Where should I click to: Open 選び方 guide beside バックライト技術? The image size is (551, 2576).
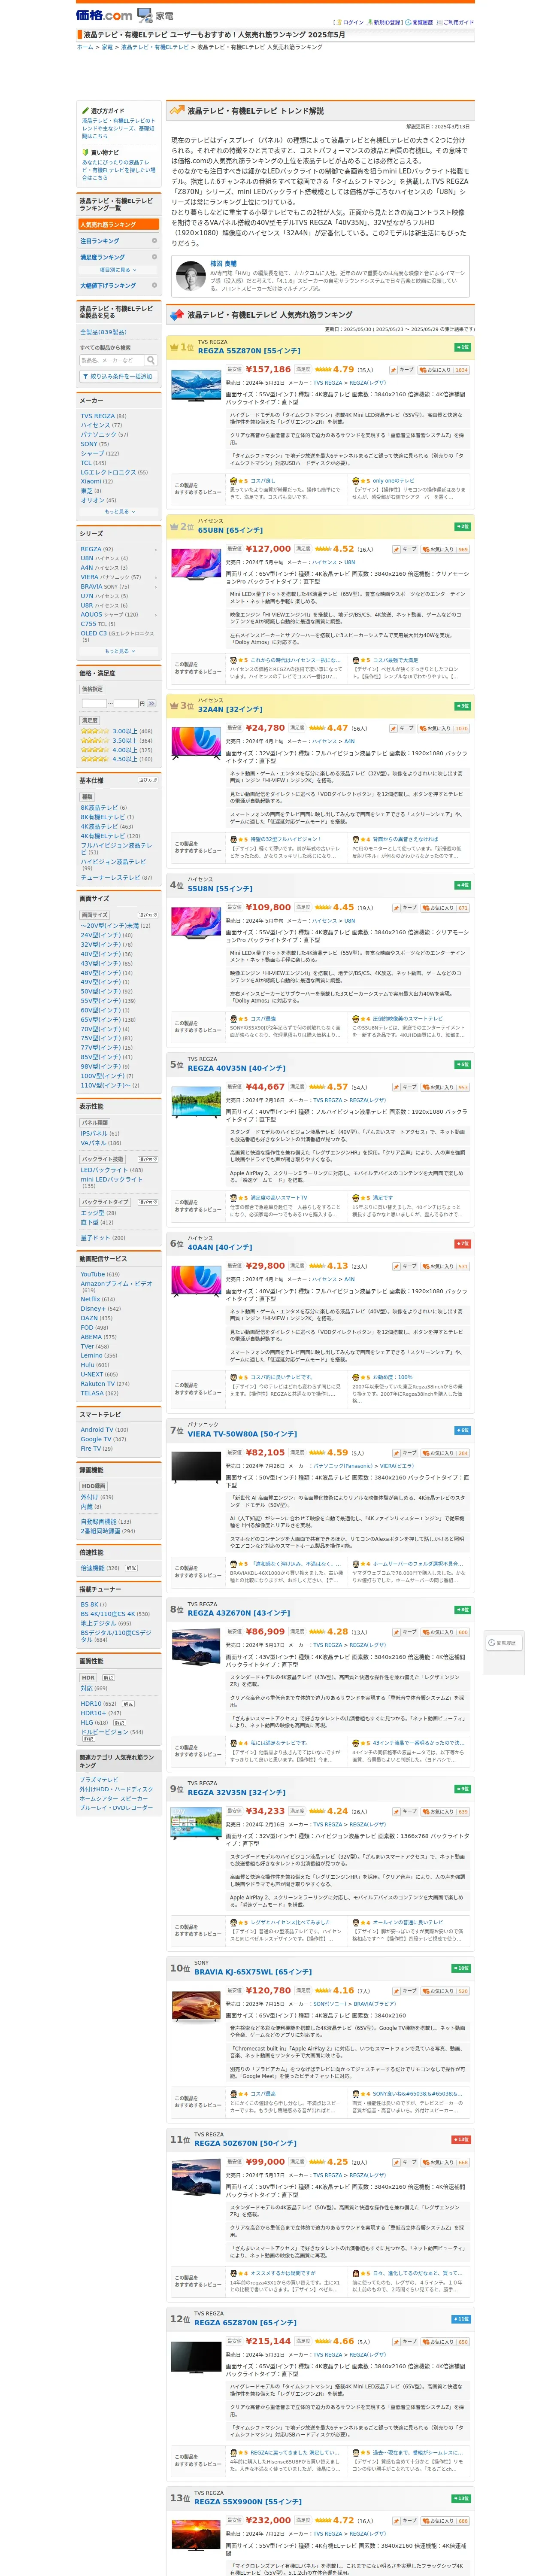pyautogui.click(x=148, y=1159)
